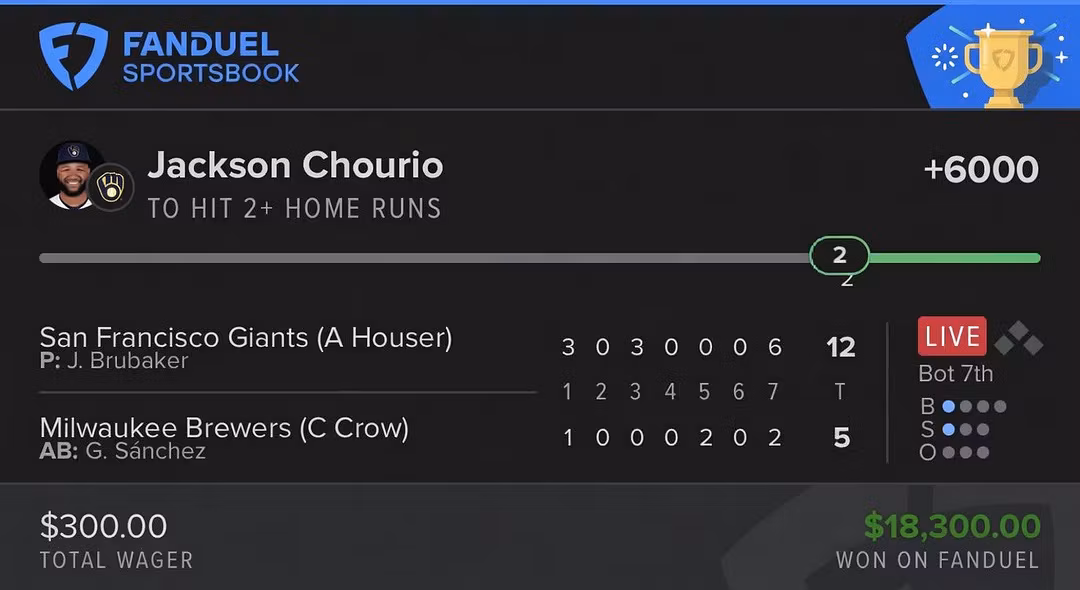The height and width of the screenshot is (590, 1080).
Task: Click the Bot 7th inning status
Action: (x=955, y=374)
